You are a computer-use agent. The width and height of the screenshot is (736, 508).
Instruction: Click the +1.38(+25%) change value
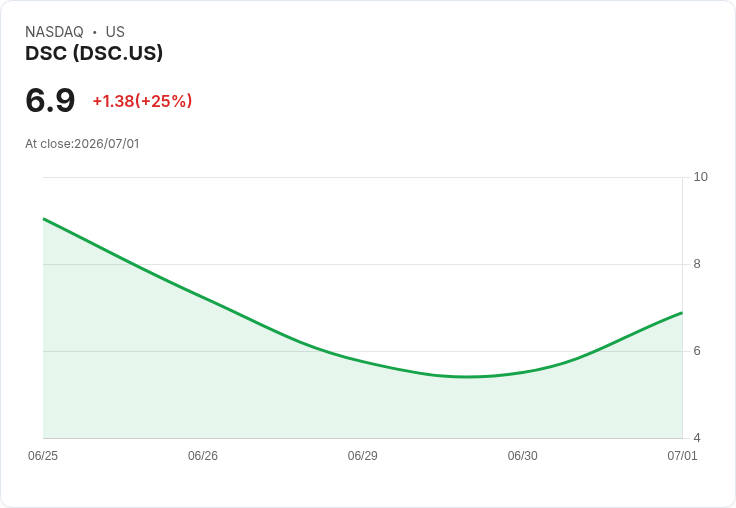point(142,101)
